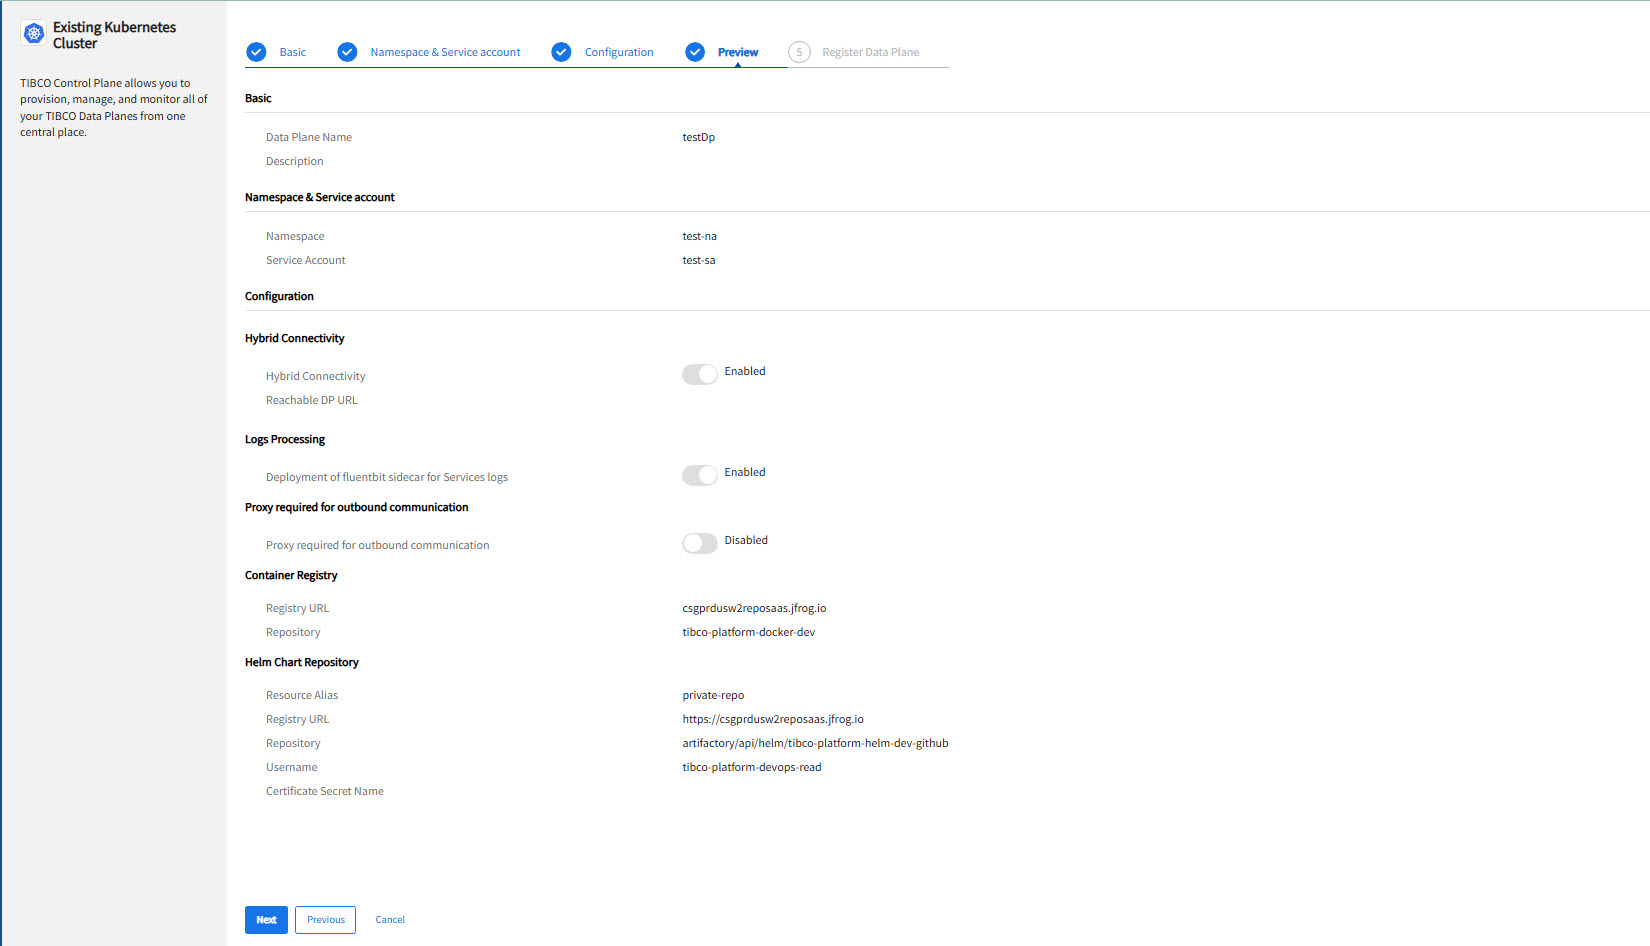
Task: Click the artifactory/api/helm/tibco-platform-helm-dev-github repository value
Action: [815, 743]
